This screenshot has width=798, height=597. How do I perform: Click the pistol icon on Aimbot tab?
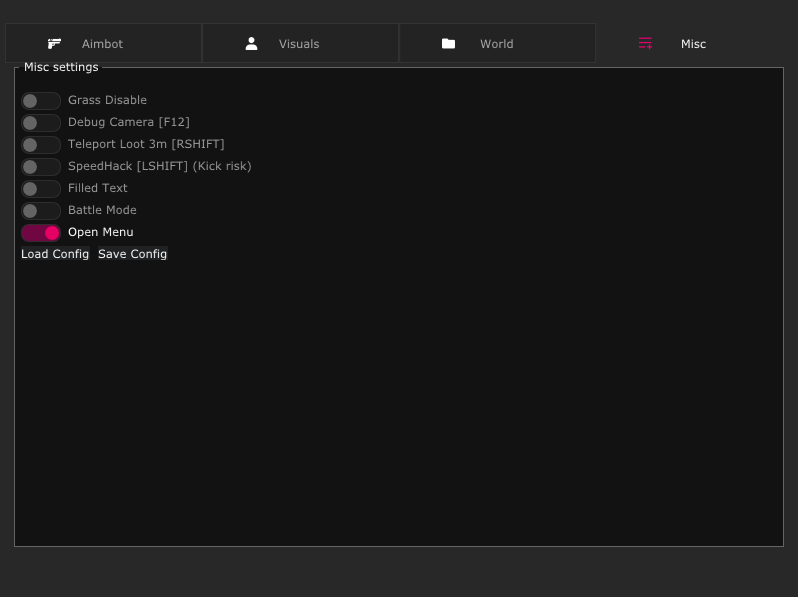tap(54, 44)
